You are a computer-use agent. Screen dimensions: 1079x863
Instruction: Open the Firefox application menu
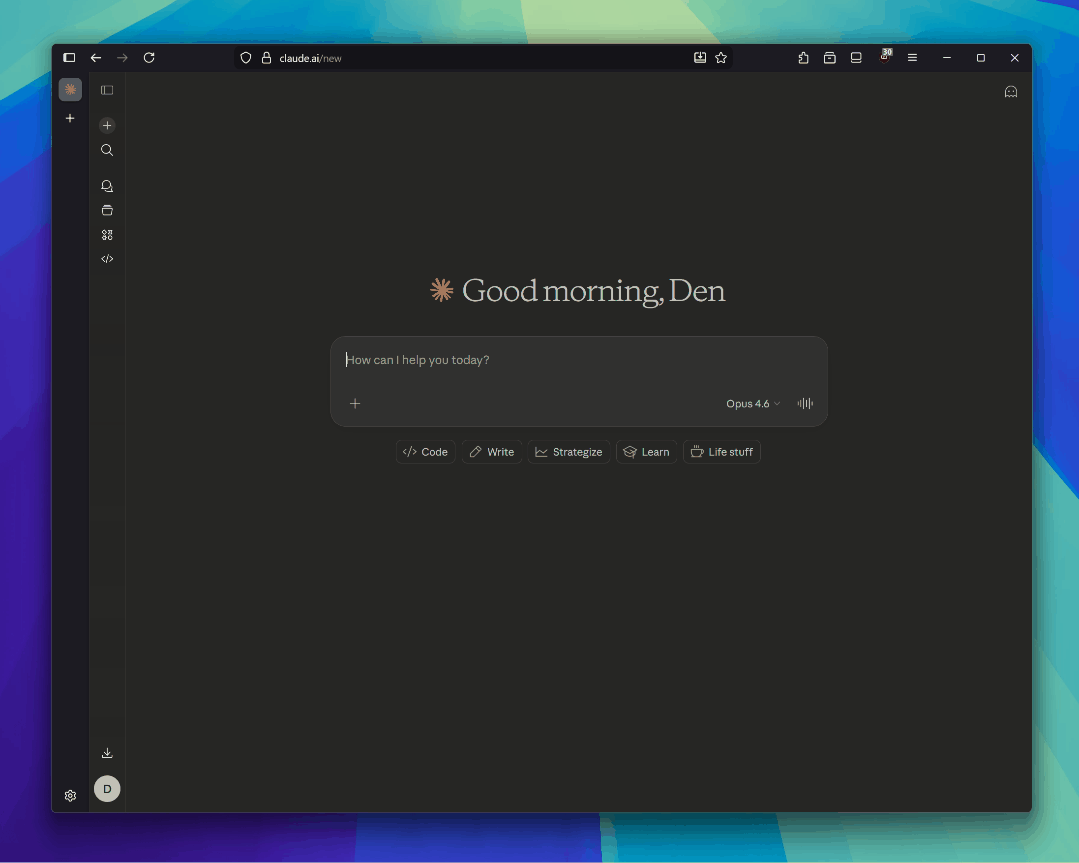click(912, 57)
